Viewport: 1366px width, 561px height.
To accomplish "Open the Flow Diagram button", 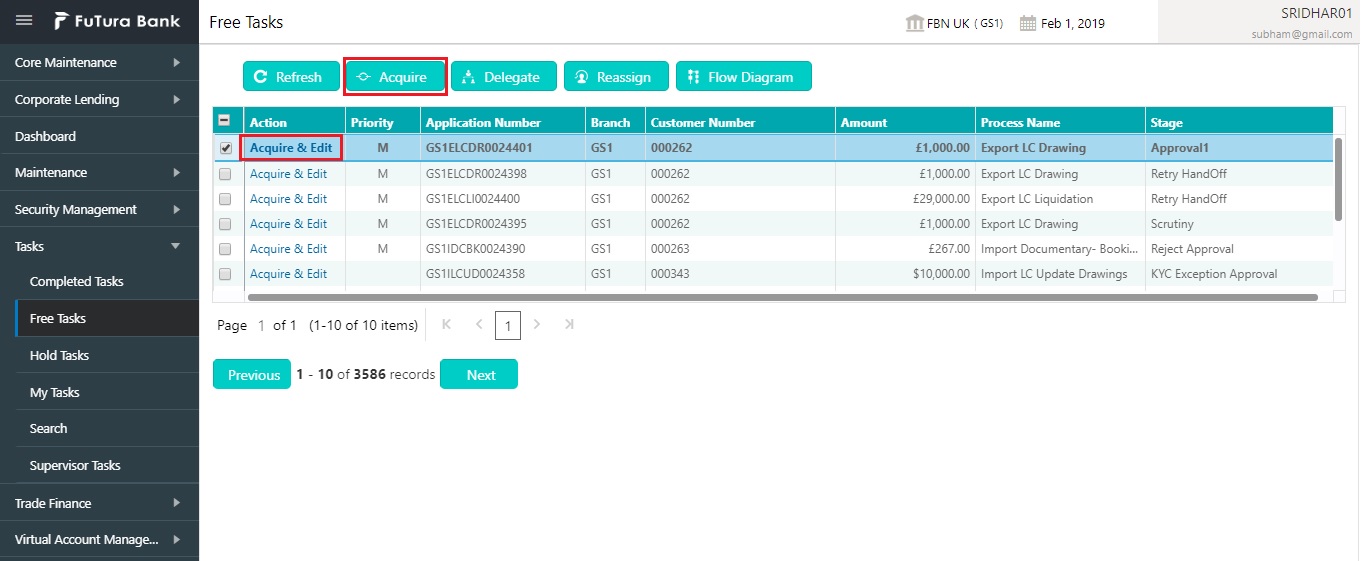I will (x=744, y=77).
